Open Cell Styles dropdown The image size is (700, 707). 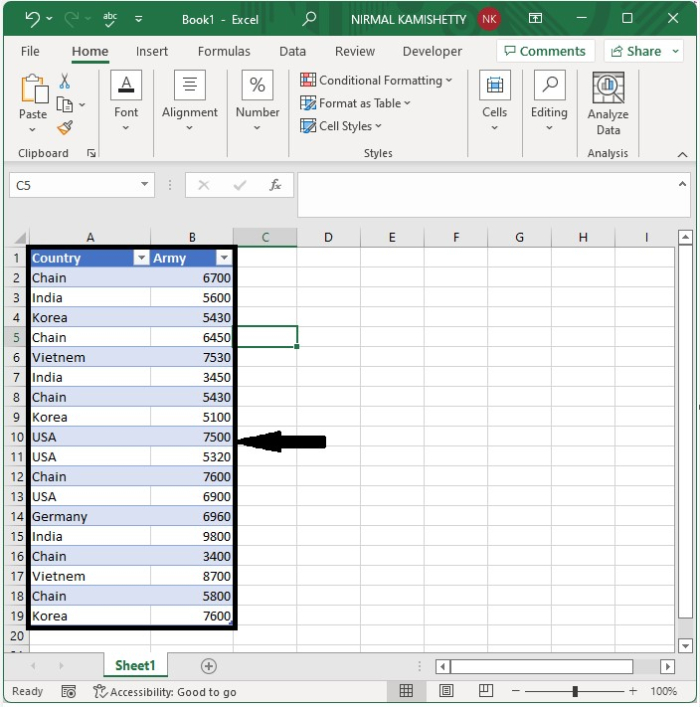[341, 126]
